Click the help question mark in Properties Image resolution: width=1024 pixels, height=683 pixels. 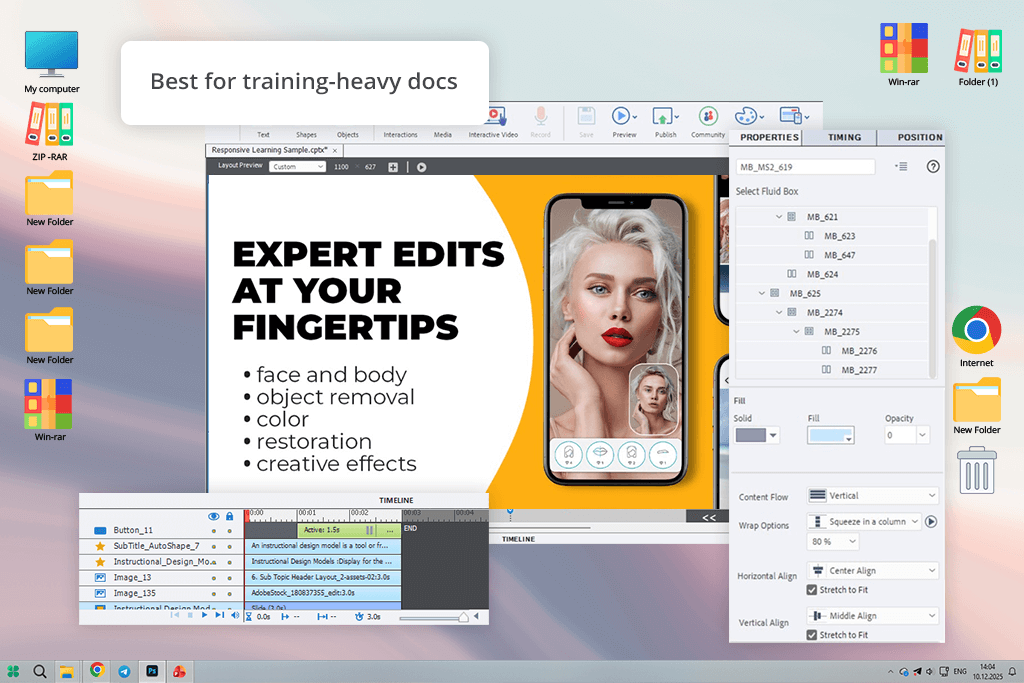coord(933,167)
